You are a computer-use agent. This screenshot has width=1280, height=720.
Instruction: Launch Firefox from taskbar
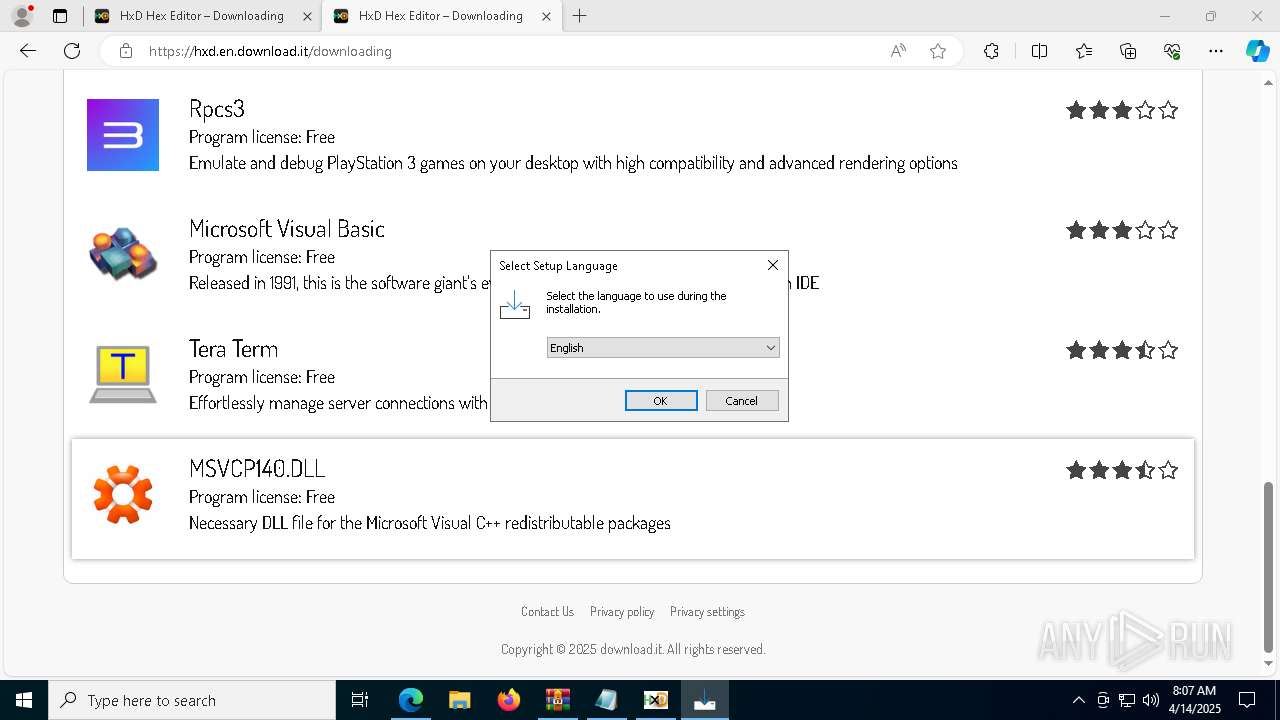tap(509, 700)
